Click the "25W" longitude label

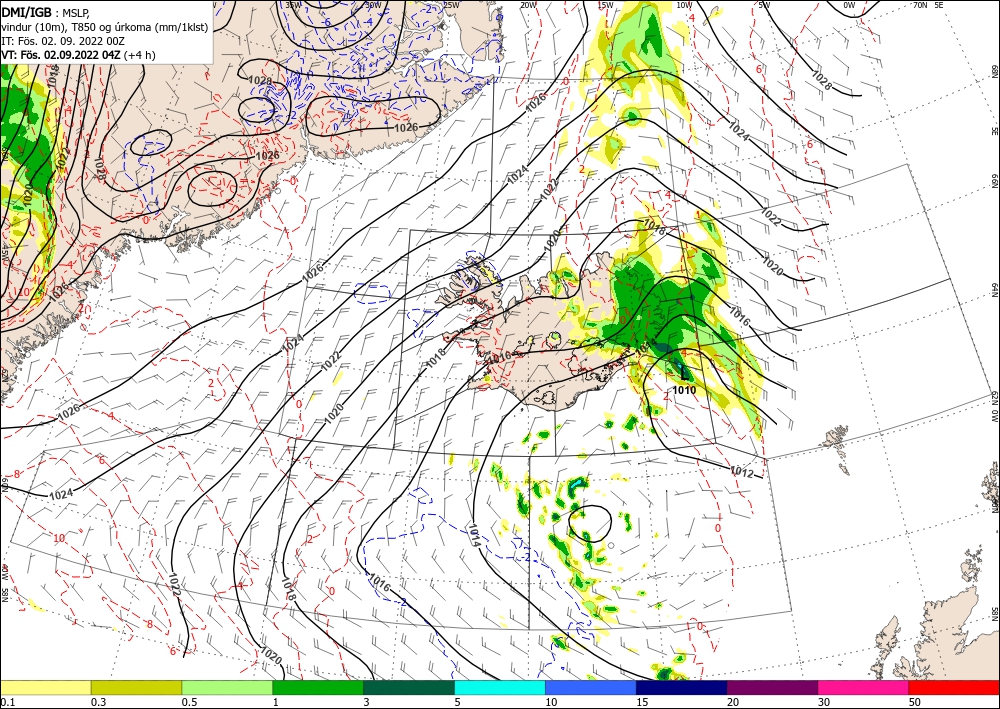451,5
